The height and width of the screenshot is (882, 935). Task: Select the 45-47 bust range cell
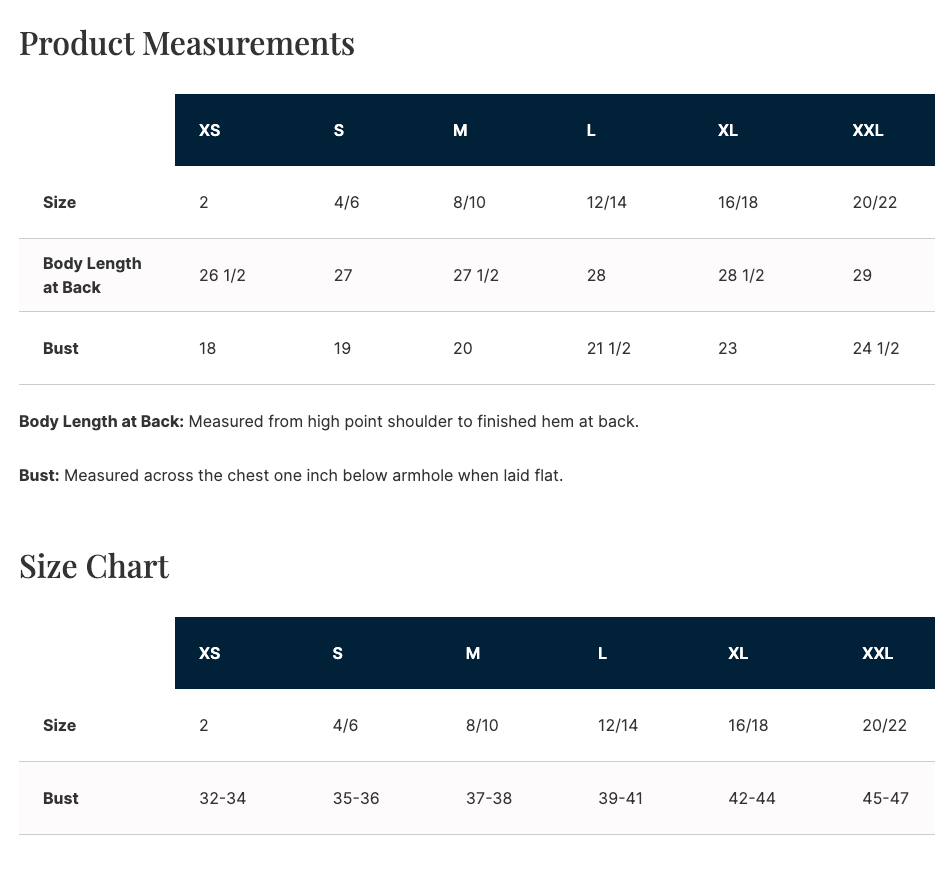pyautogui.click(x=885, y=798)
